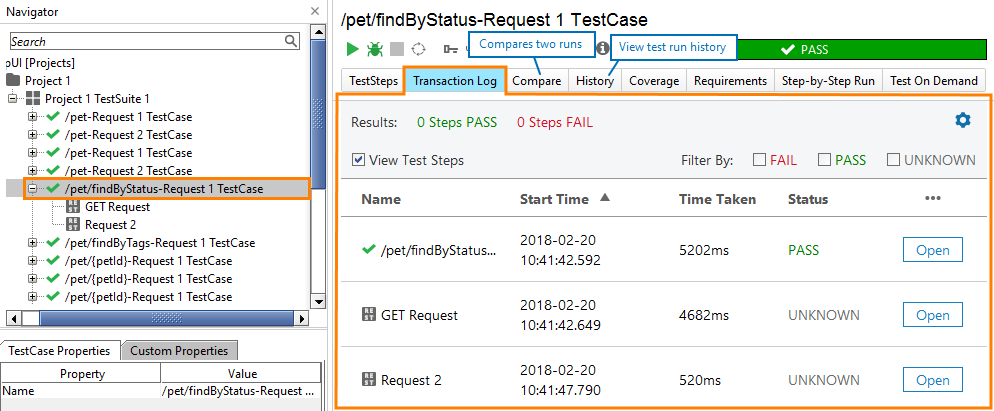Stop the run with the gray square icon
The image size is (994, 411).
[x=396, y=49]
